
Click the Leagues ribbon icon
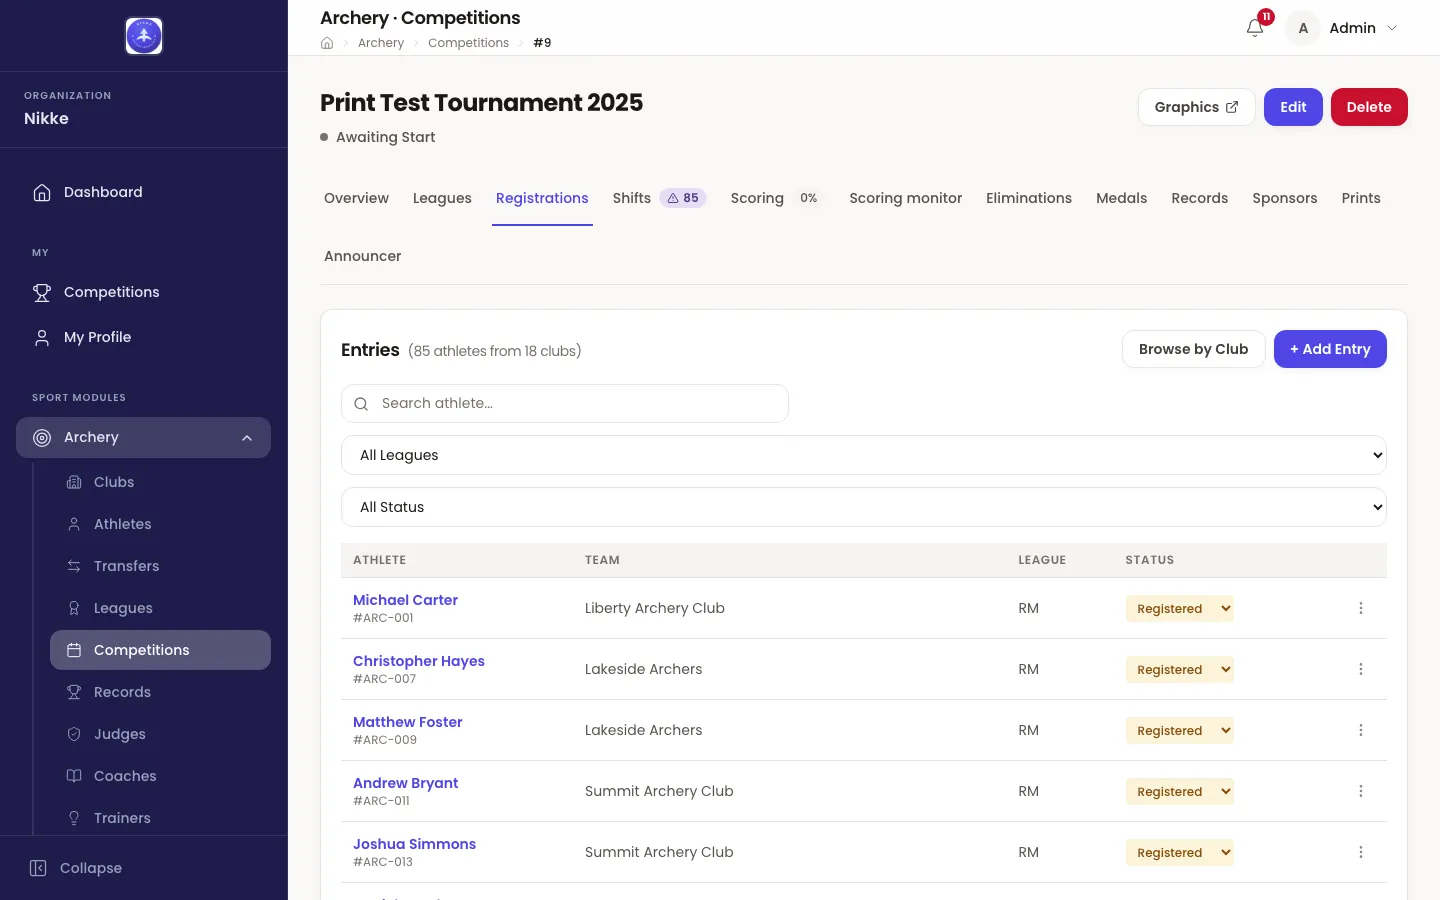click(x=74, y=608)
